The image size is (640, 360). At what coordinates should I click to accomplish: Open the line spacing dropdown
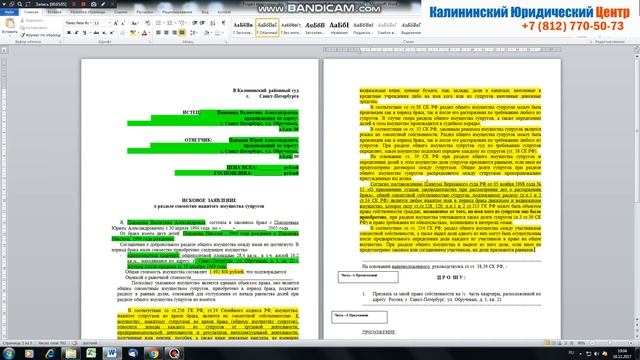pyautogui.click(x=194, y=33)
